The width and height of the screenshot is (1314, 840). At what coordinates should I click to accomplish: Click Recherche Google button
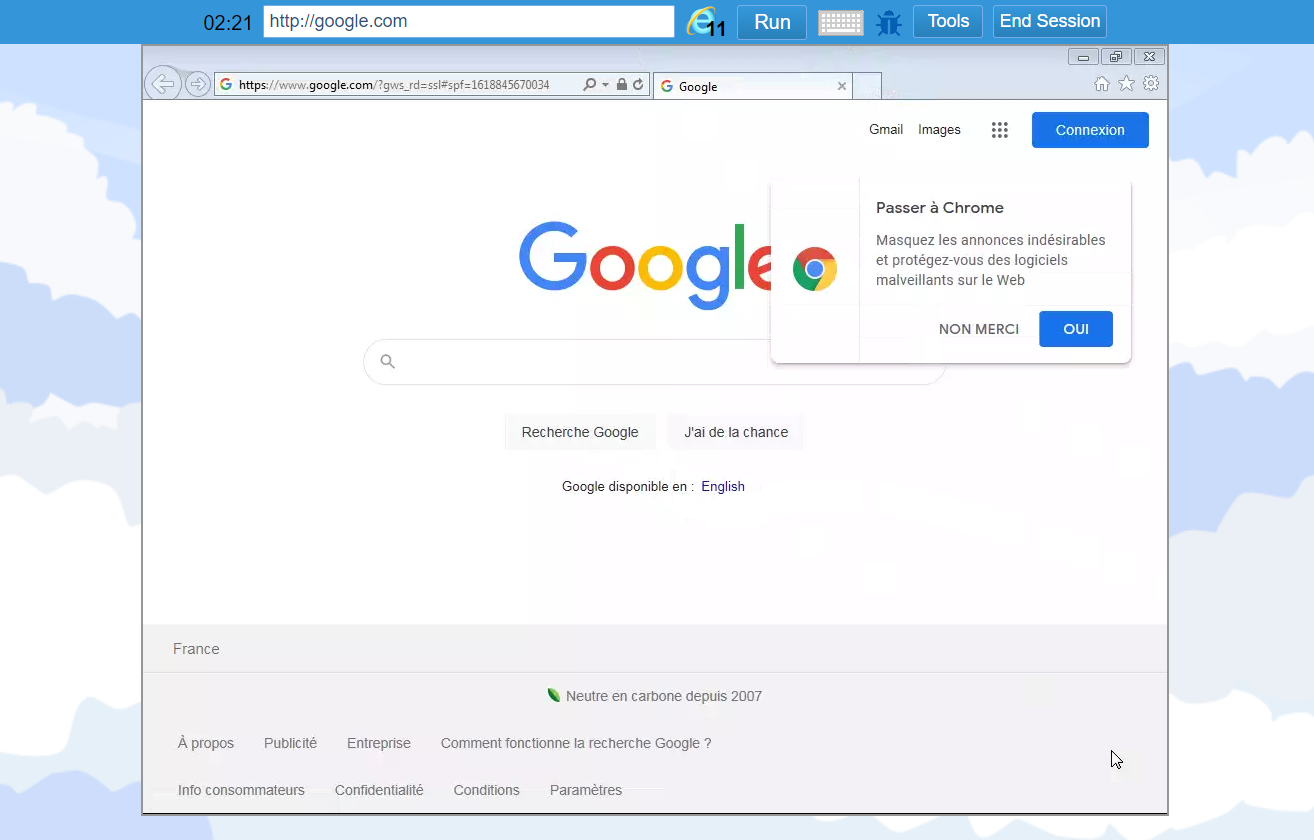pos(580,432)
